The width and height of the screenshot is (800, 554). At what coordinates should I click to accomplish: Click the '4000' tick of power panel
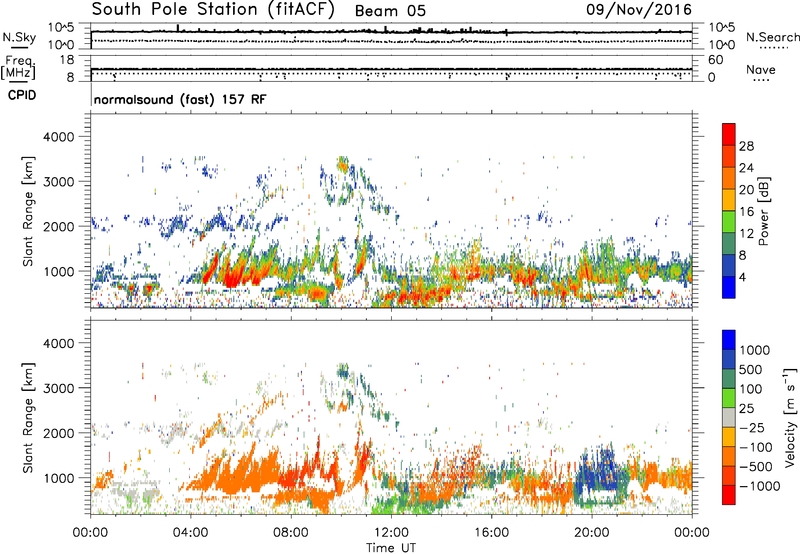[58, 137]
